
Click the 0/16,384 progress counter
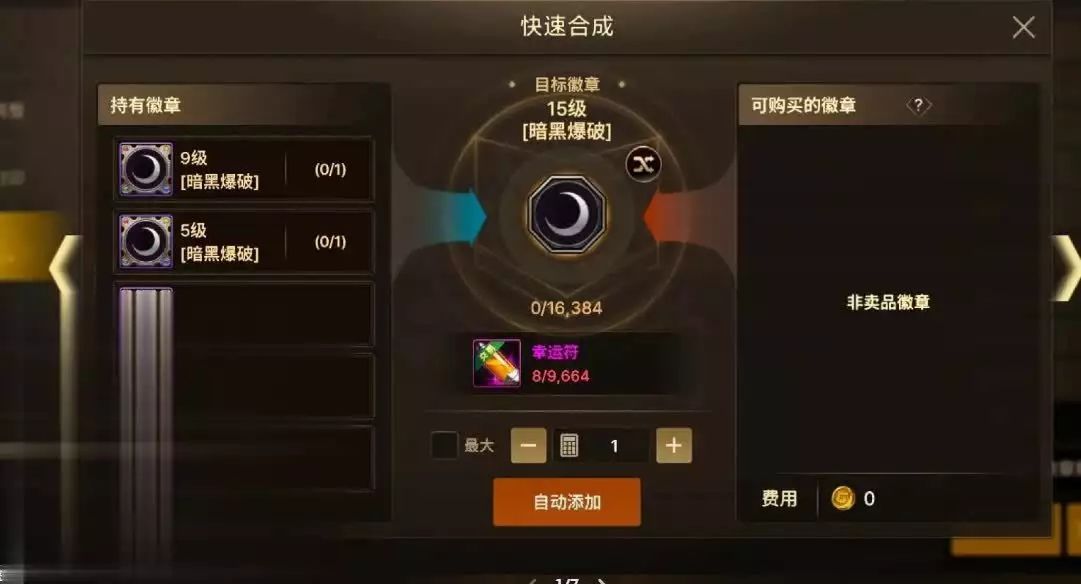tap(567, 308)
